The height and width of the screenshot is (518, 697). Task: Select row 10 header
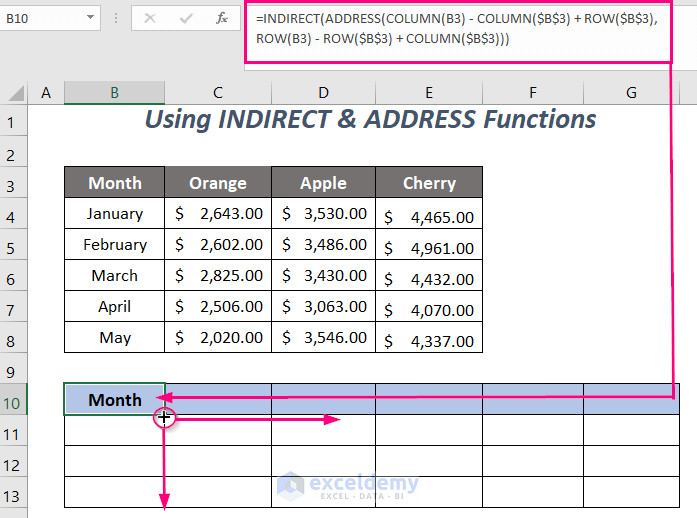(x=14, y=400)
